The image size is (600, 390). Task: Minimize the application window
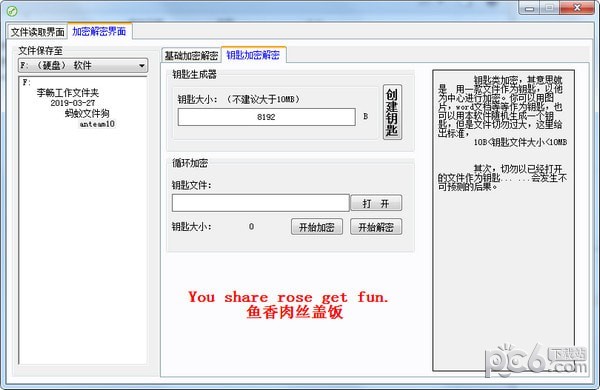[530, 8]
